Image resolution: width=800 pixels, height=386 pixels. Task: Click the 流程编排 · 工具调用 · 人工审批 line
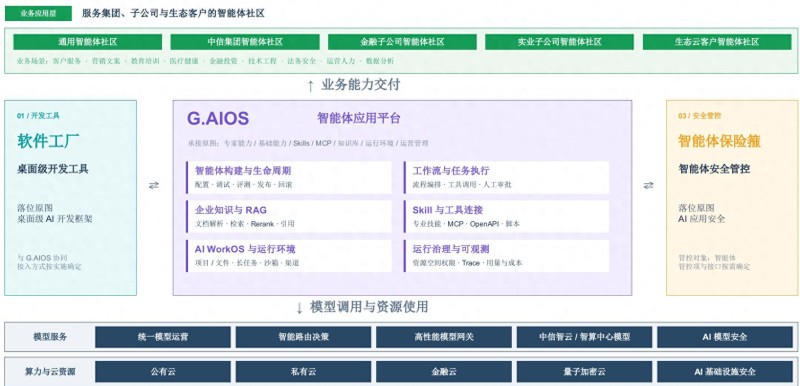click(462, 185)
